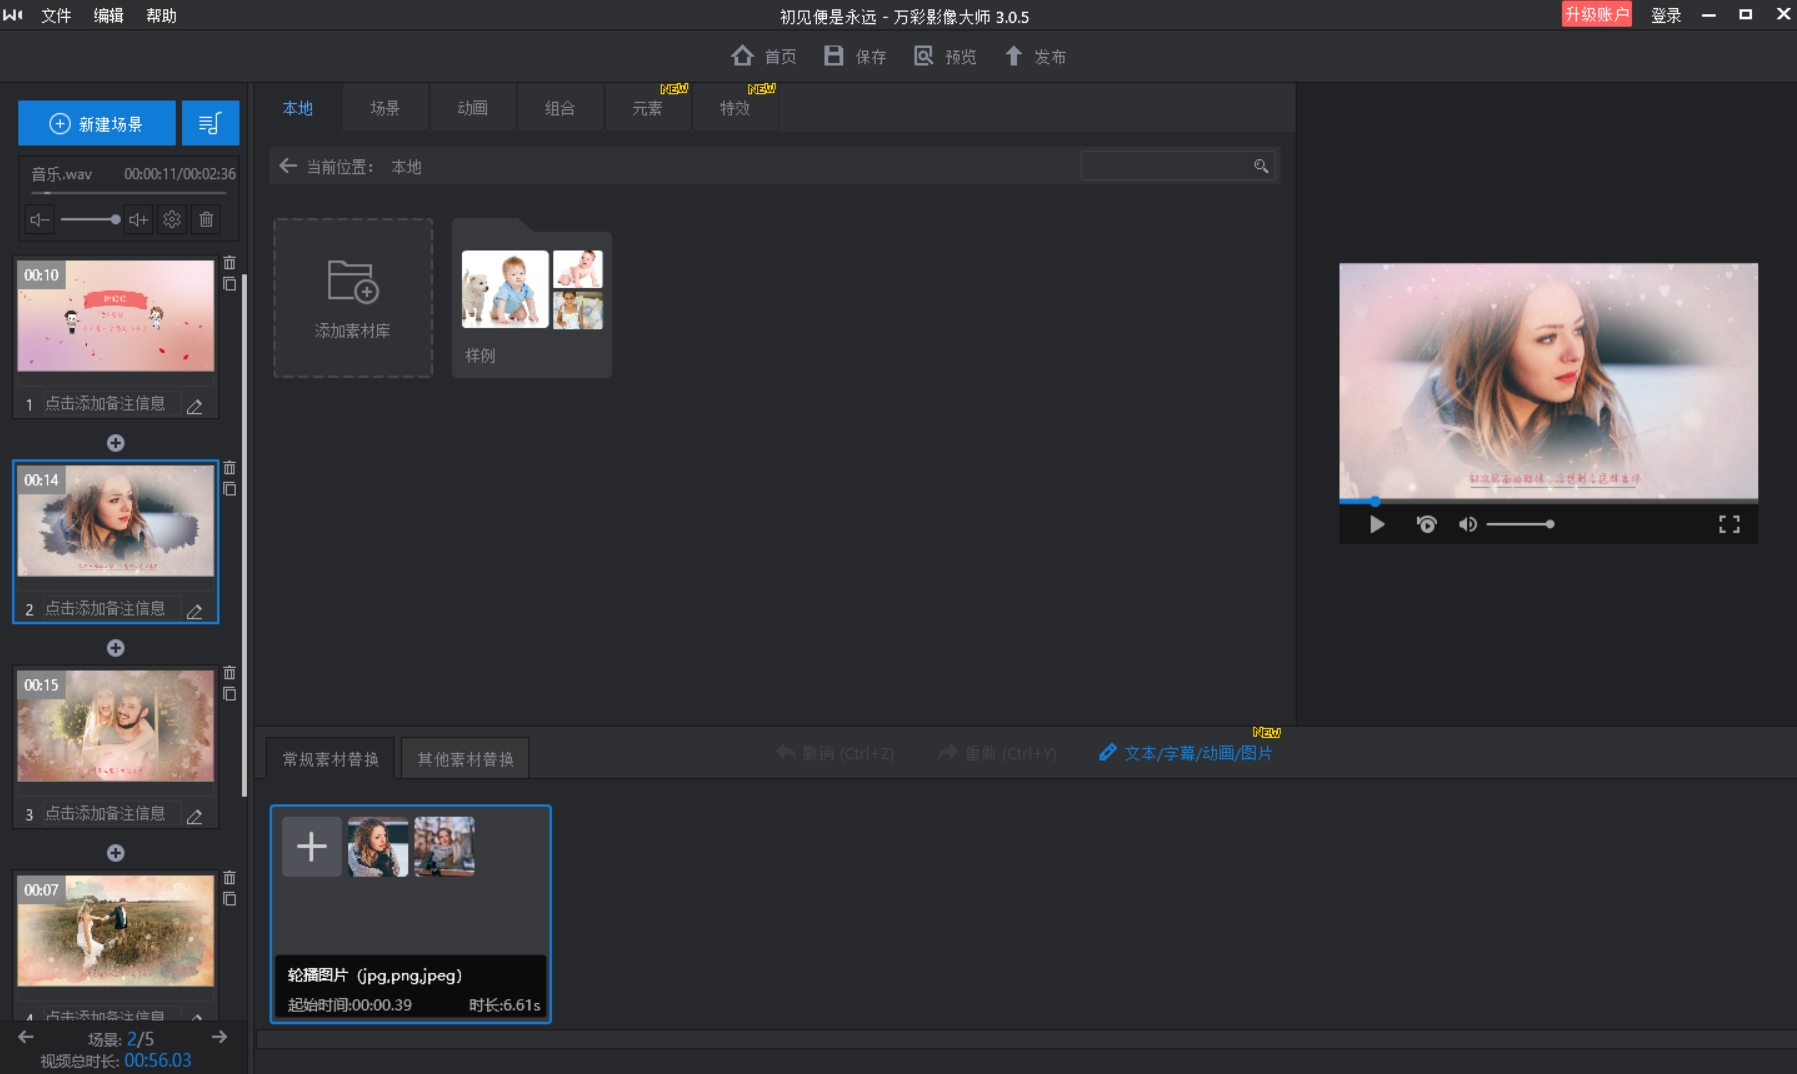Select the scene 1 thumbnail 00:10
Screen dimensions: 1797x1074
116,316
